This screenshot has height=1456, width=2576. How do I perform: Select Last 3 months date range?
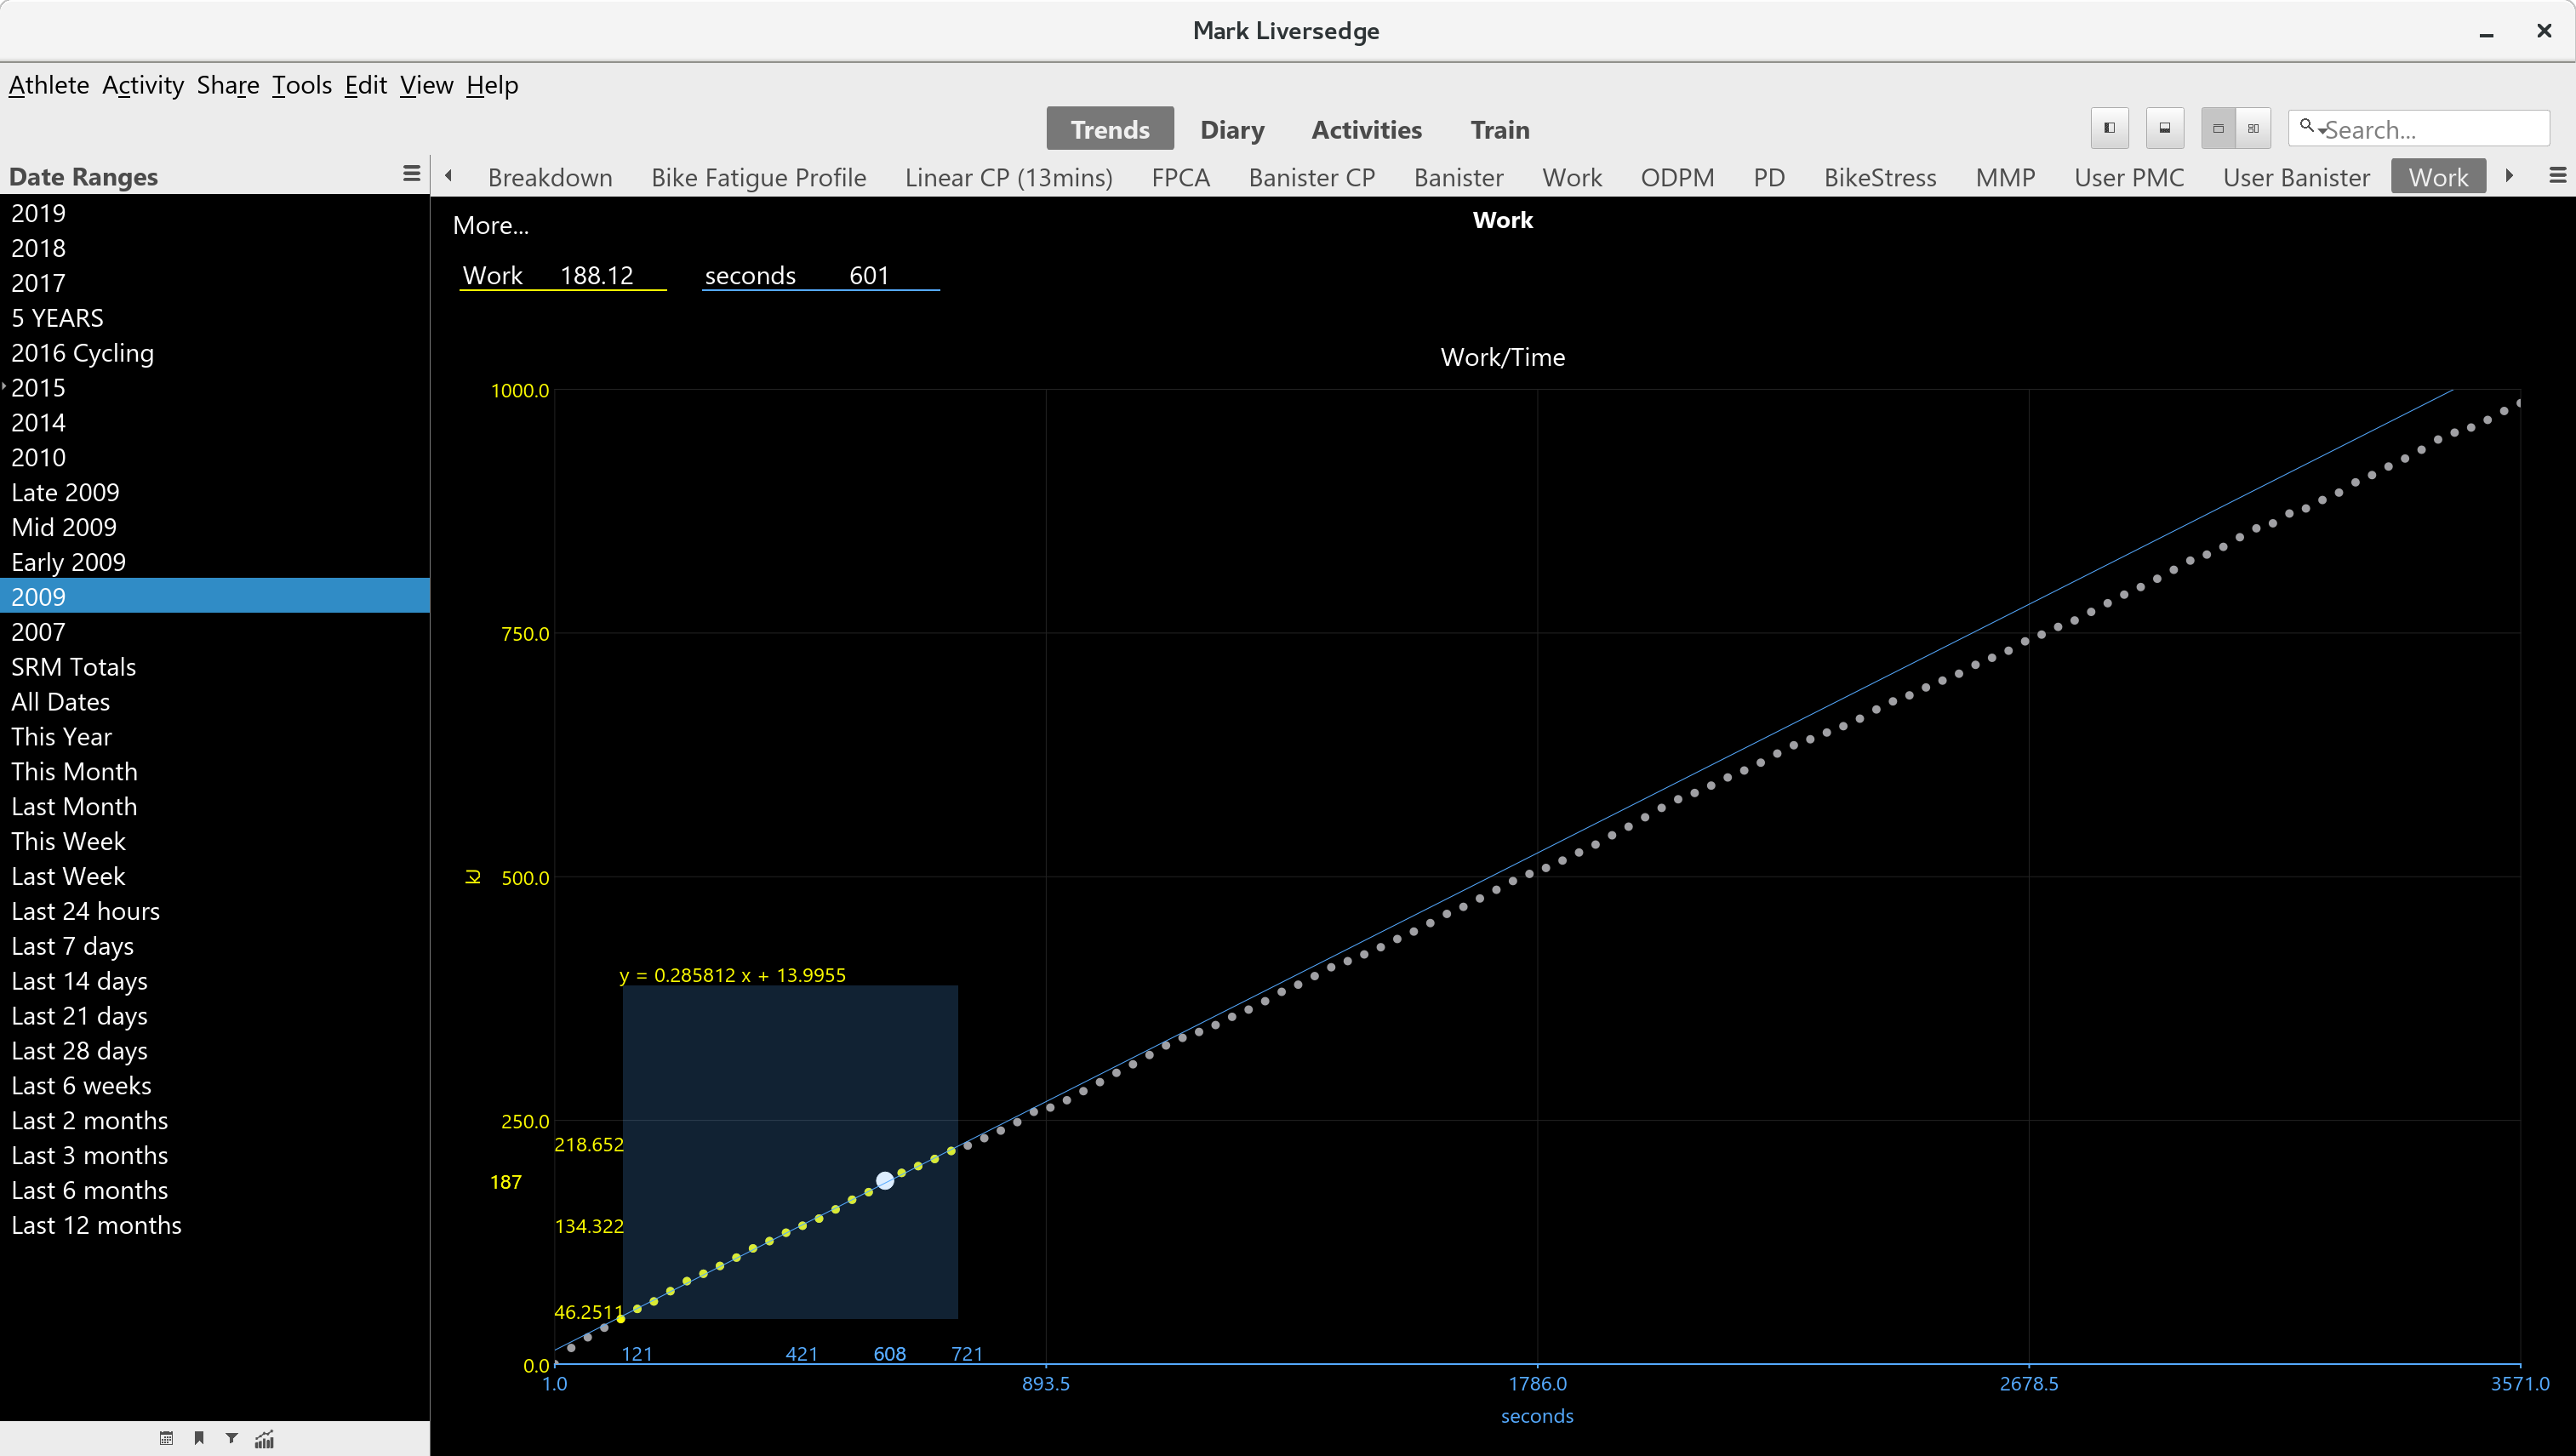point(90,1155)
